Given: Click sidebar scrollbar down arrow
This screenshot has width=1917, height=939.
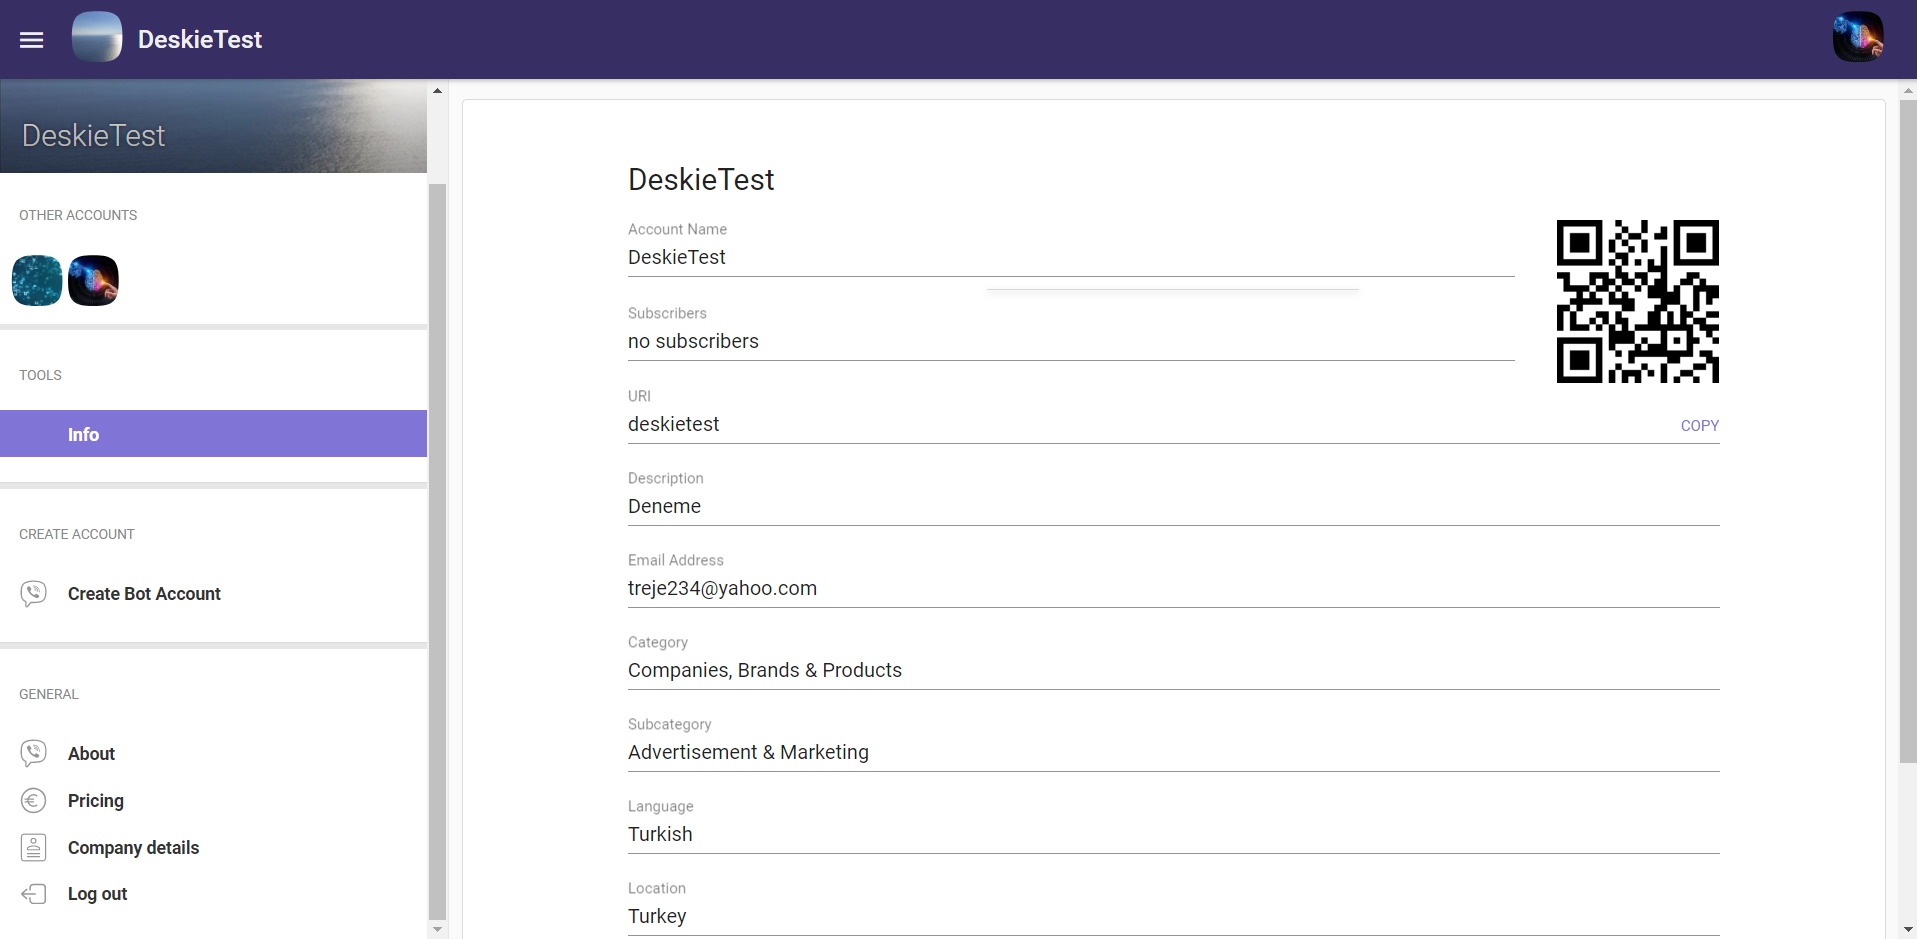Looking at the screenshot, I should pos(437,930).
